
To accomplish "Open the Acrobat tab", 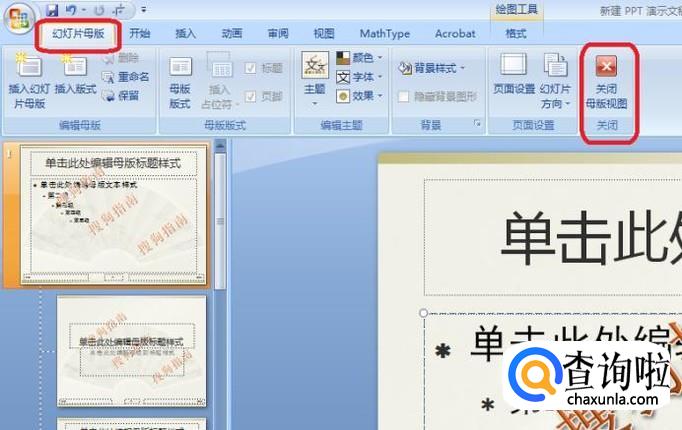I will [x=455, y=33].
